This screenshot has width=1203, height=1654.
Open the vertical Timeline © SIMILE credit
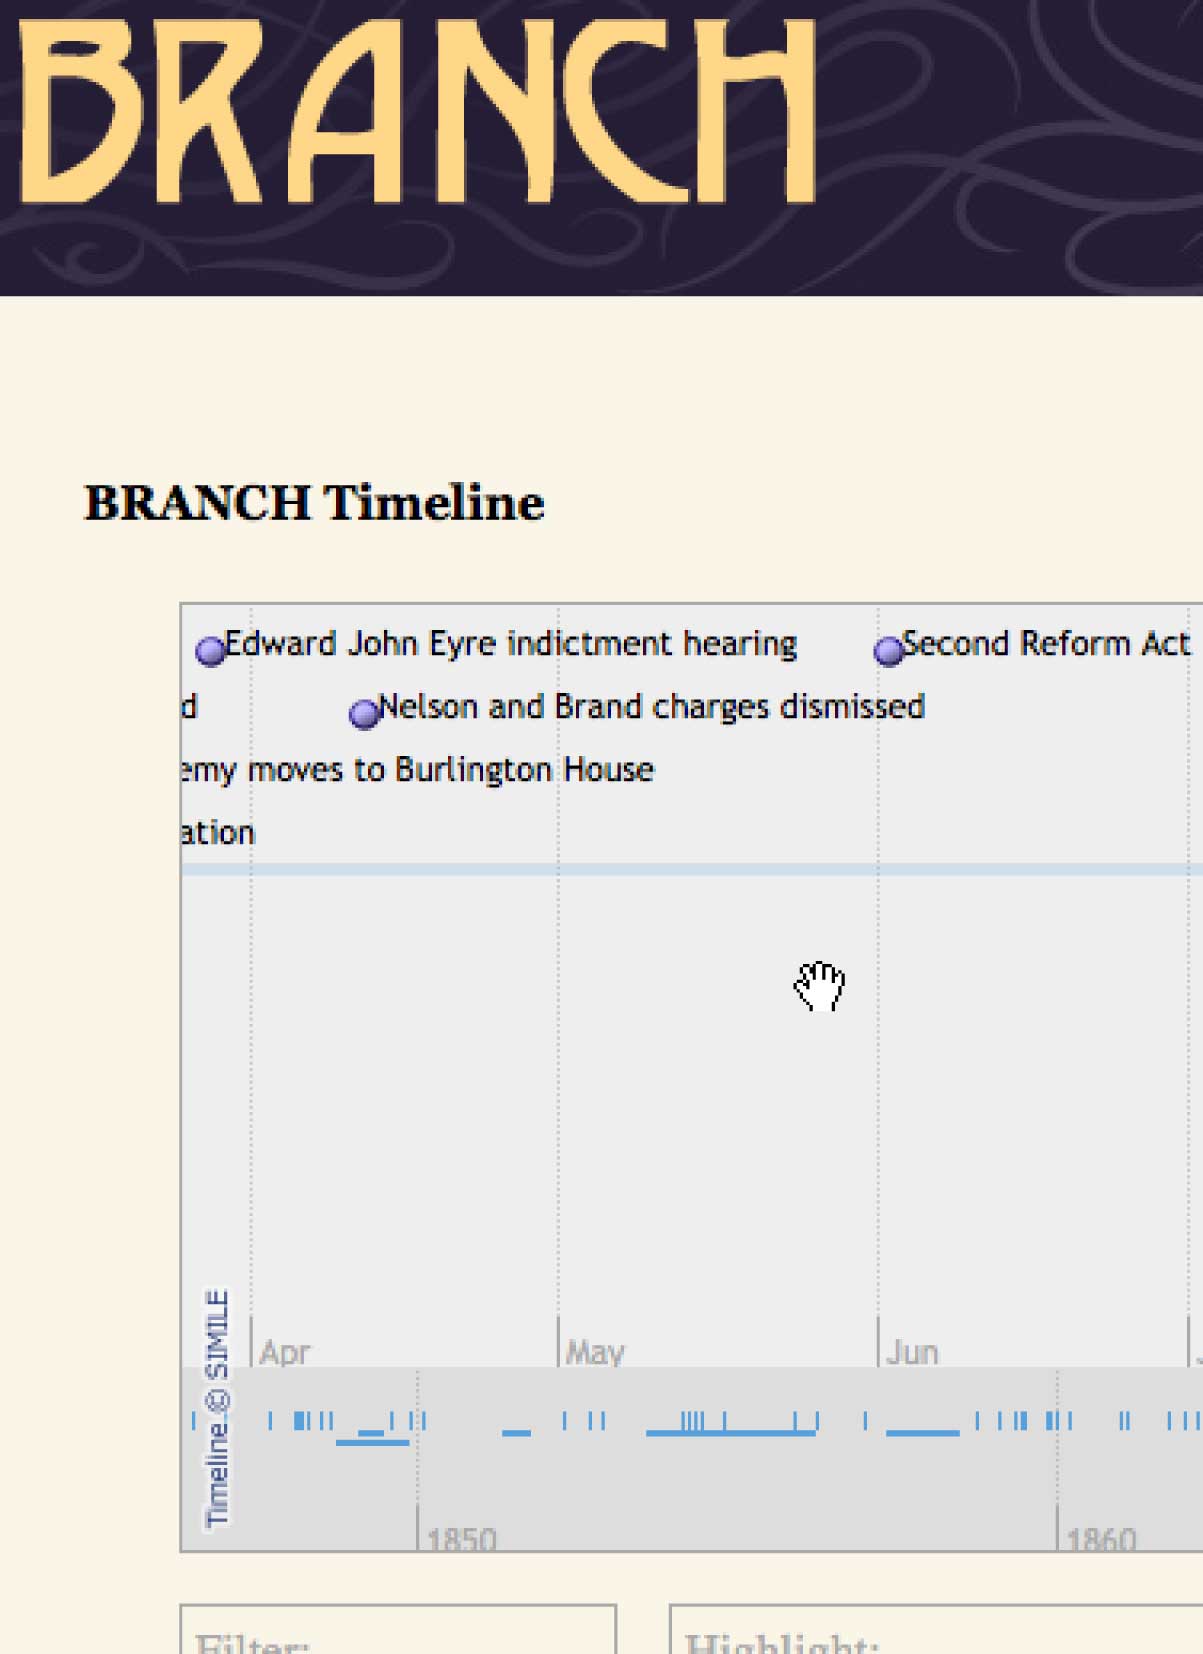click(217, 1409)
